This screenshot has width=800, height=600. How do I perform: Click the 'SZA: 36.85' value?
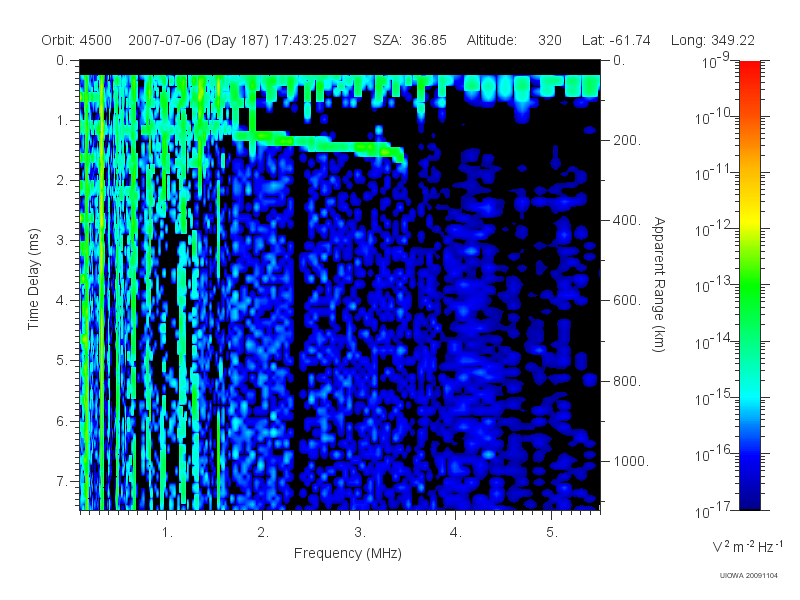410,40
